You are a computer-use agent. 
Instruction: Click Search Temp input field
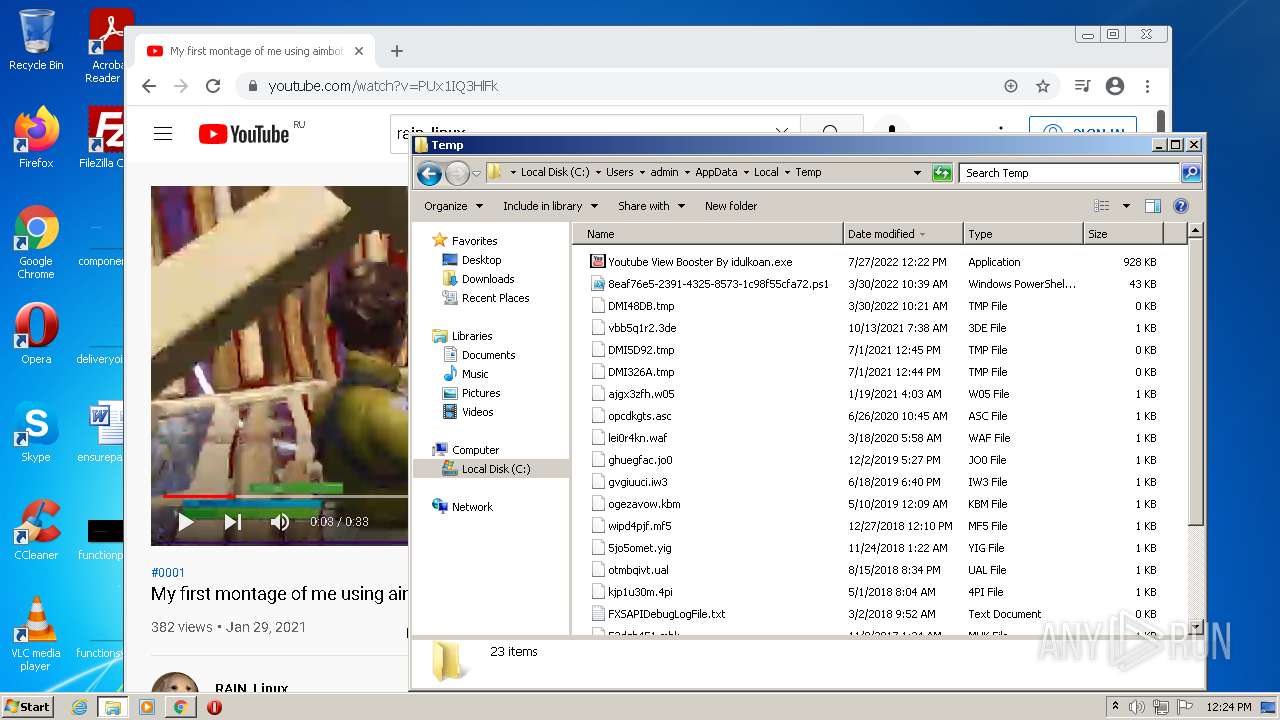coord(1068,173)
